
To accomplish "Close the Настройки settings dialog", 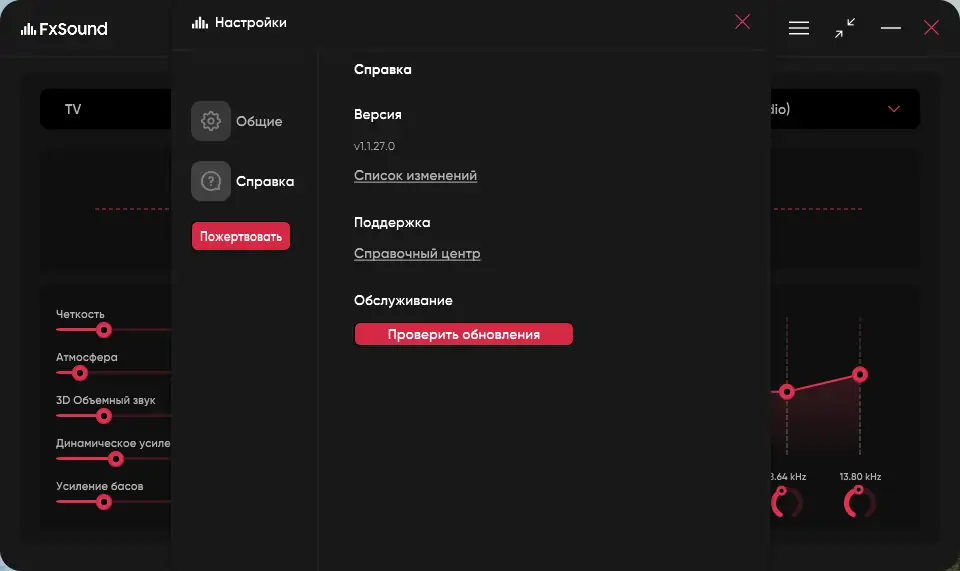I will pos(742,22).
